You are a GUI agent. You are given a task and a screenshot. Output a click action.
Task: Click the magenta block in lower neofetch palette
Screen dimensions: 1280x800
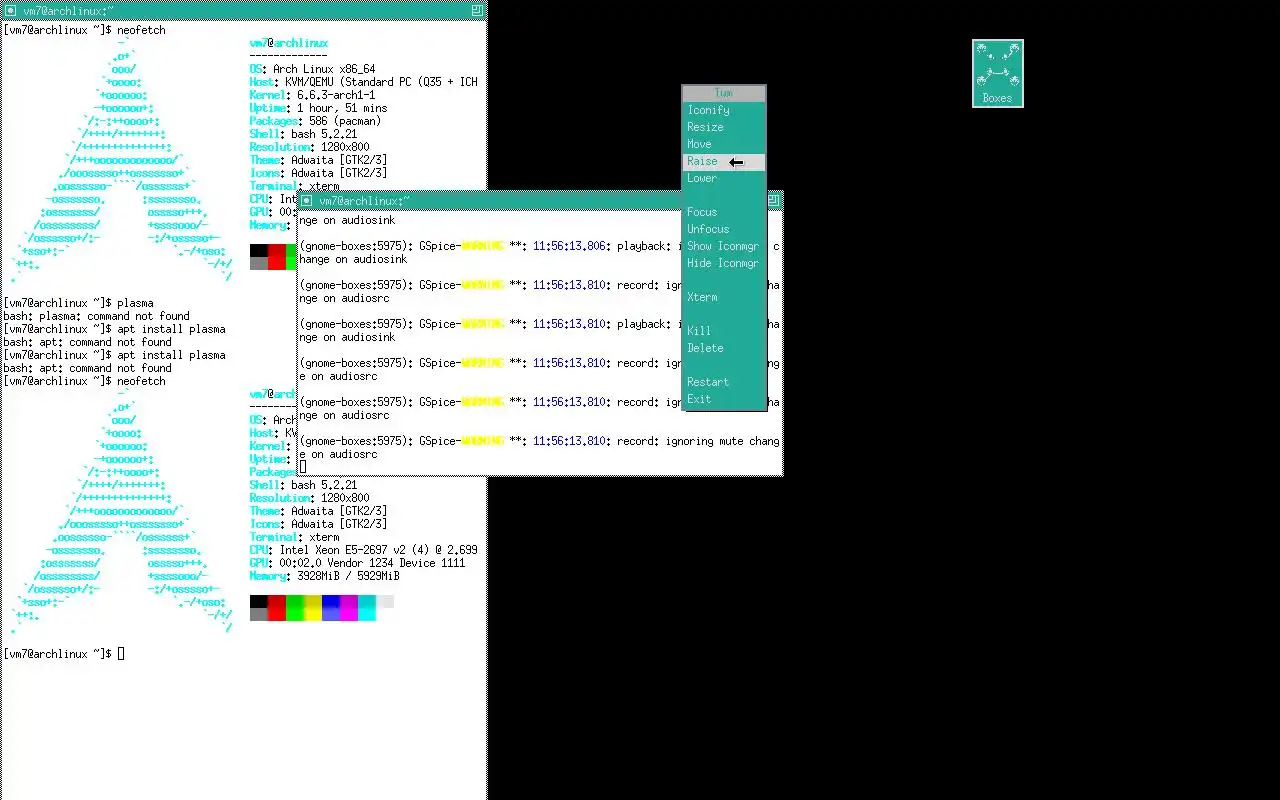point(349,608)
